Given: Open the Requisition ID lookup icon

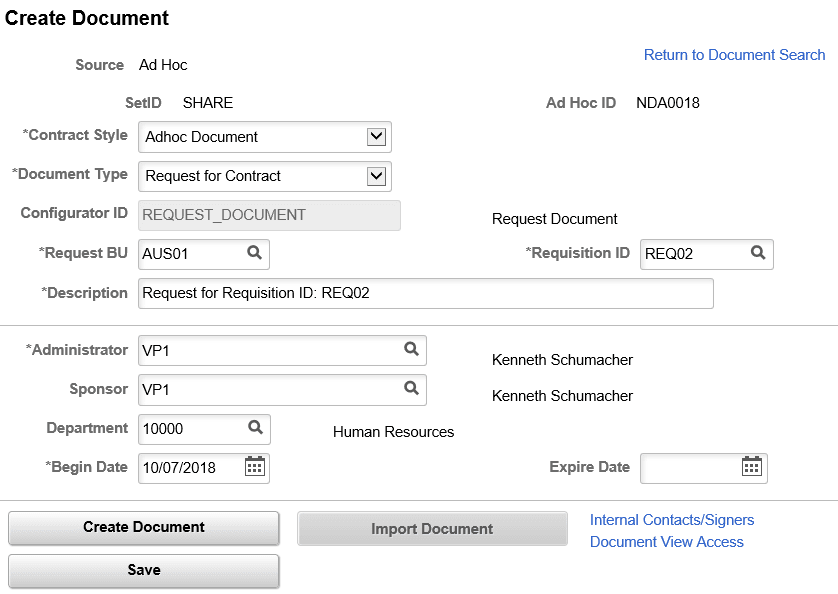Looking at the screenshot, I should coord(758,254).
